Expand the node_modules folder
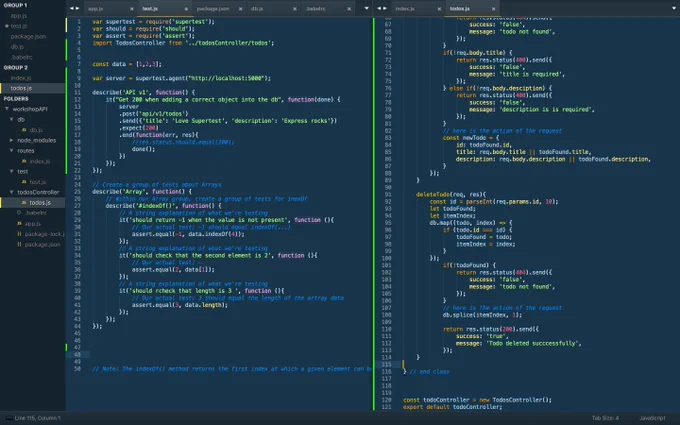The width and height of the screenshot is (680, 425). tap(12, 140)
